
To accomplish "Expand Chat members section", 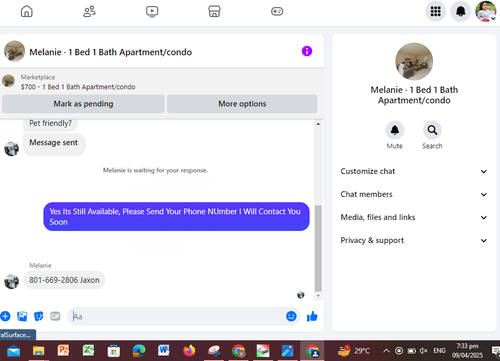I will 414,194.
